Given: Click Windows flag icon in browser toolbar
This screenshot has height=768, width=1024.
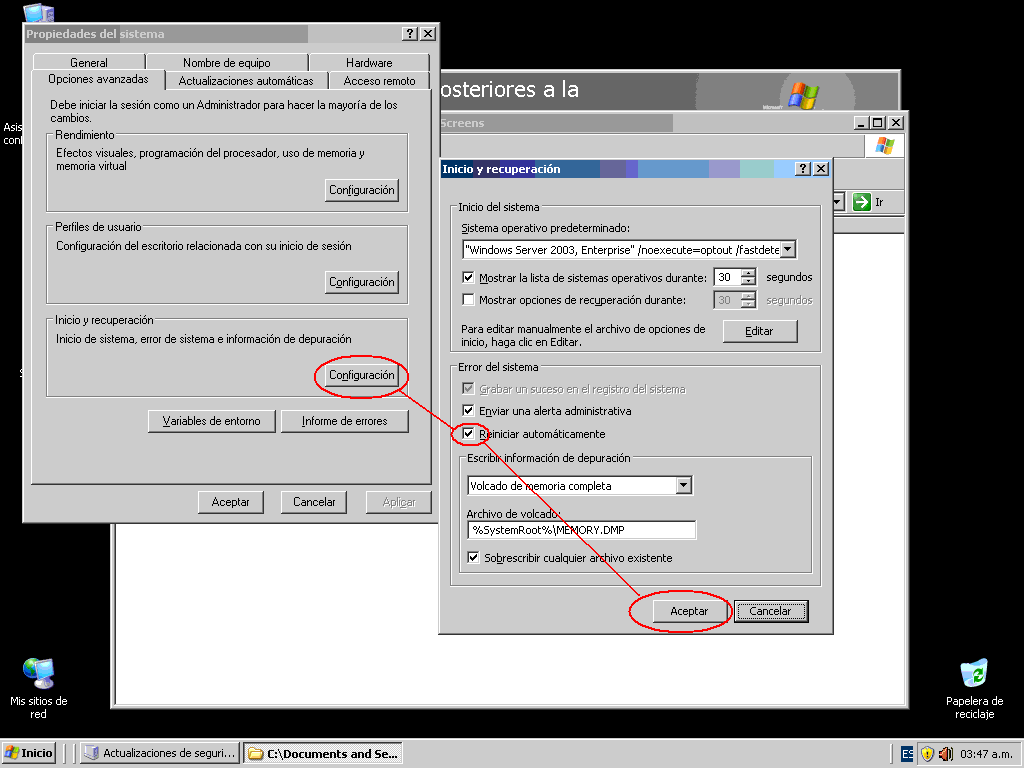Looking at the screenshot, I should (885, 145).
